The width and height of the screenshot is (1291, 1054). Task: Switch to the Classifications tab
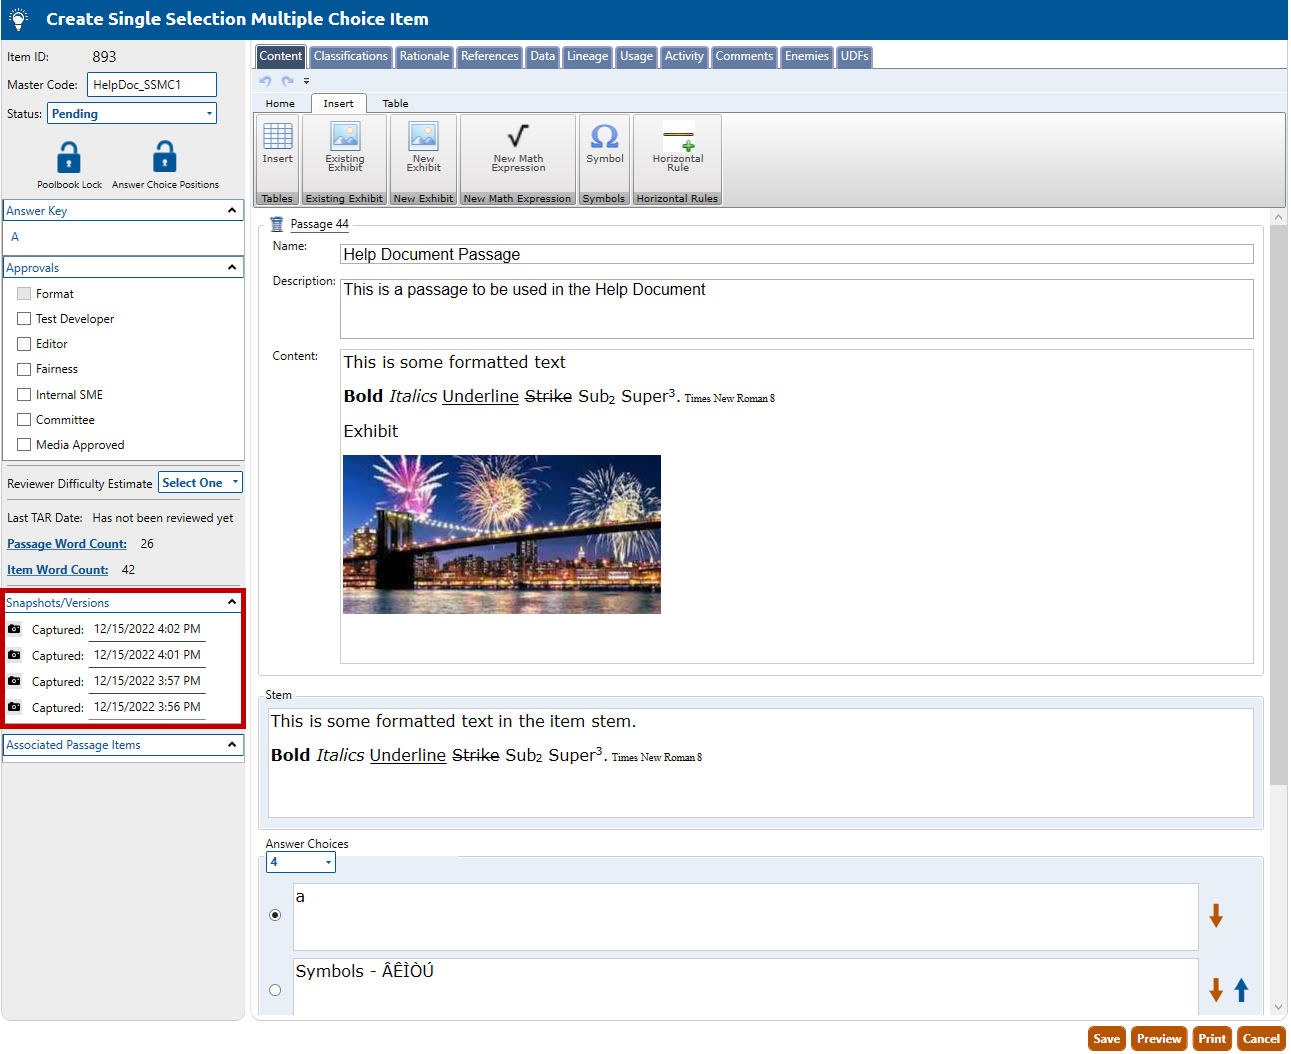click(x=350, y=57)
